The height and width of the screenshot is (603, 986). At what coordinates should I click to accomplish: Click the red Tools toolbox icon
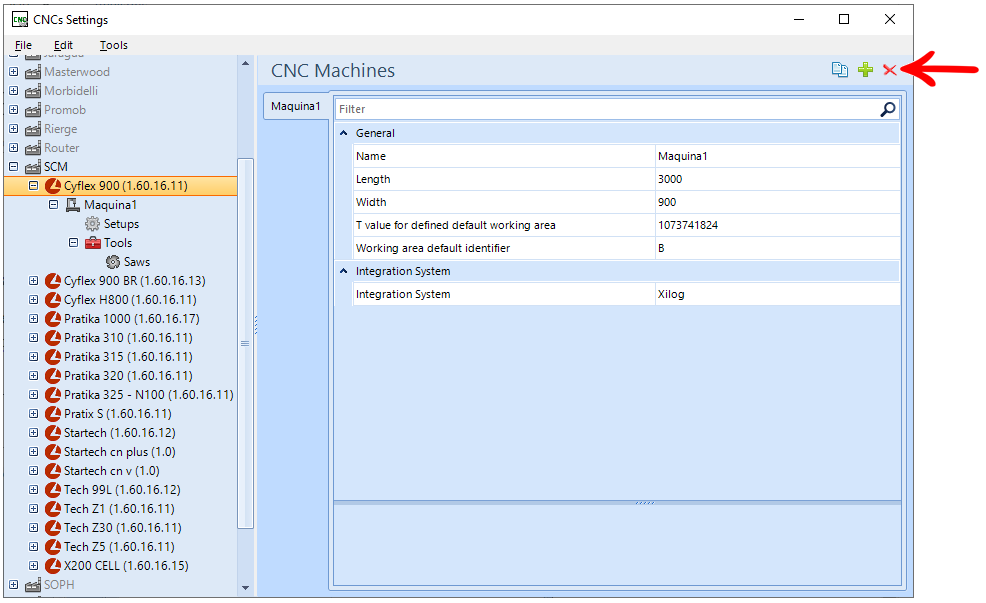click(92, 243)
